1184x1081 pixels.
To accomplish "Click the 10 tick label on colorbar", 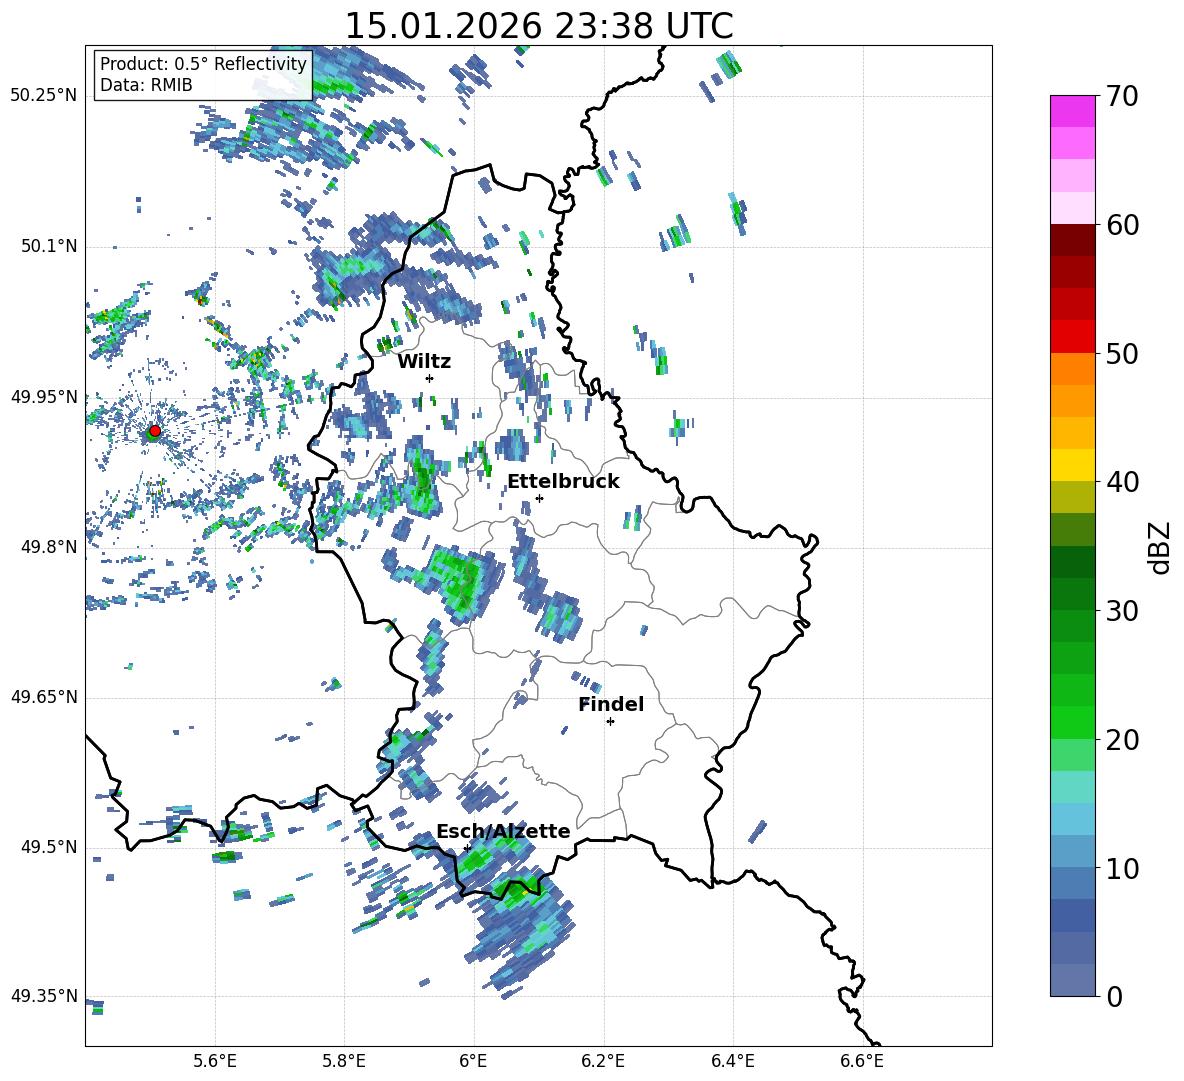I will (x=1122, y=868).
